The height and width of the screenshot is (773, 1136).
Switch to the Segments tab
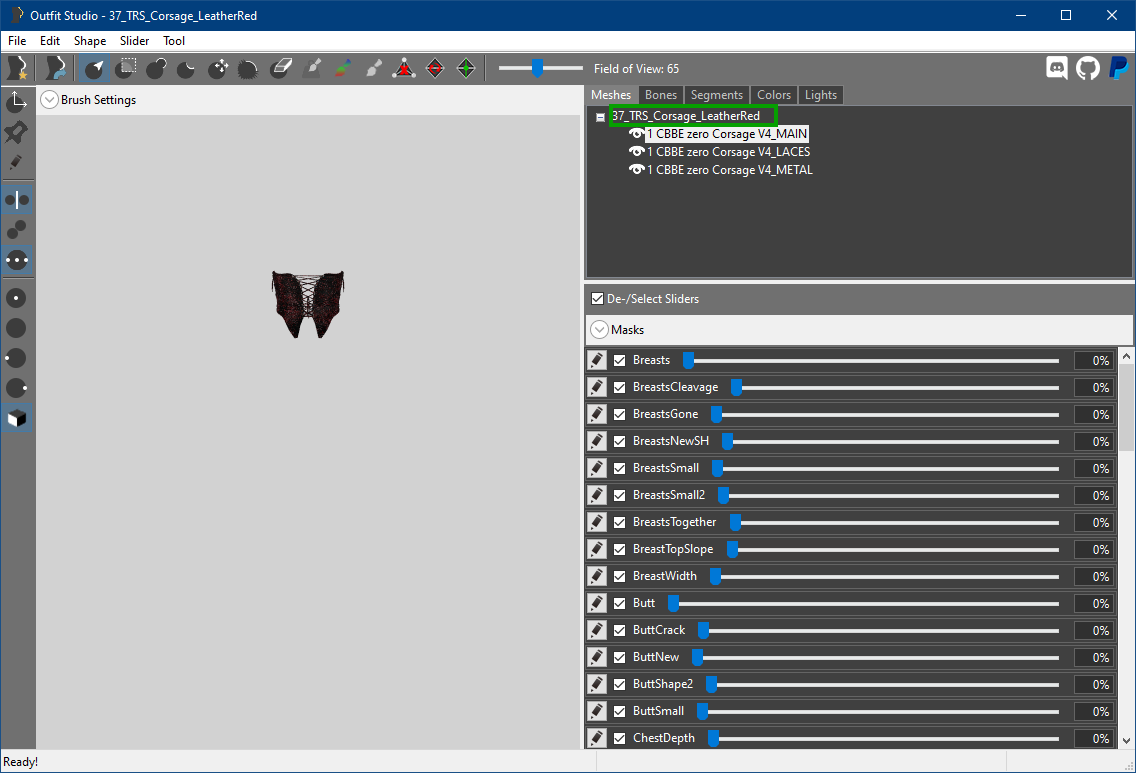coord(717,95)
